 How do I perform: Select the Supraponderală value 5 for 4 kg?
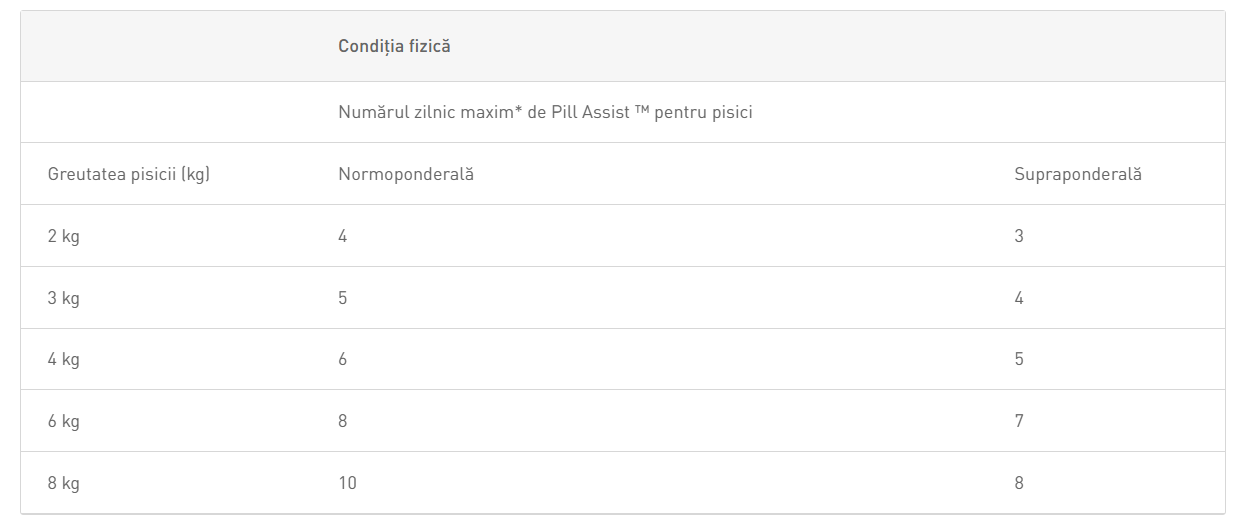1019,359
